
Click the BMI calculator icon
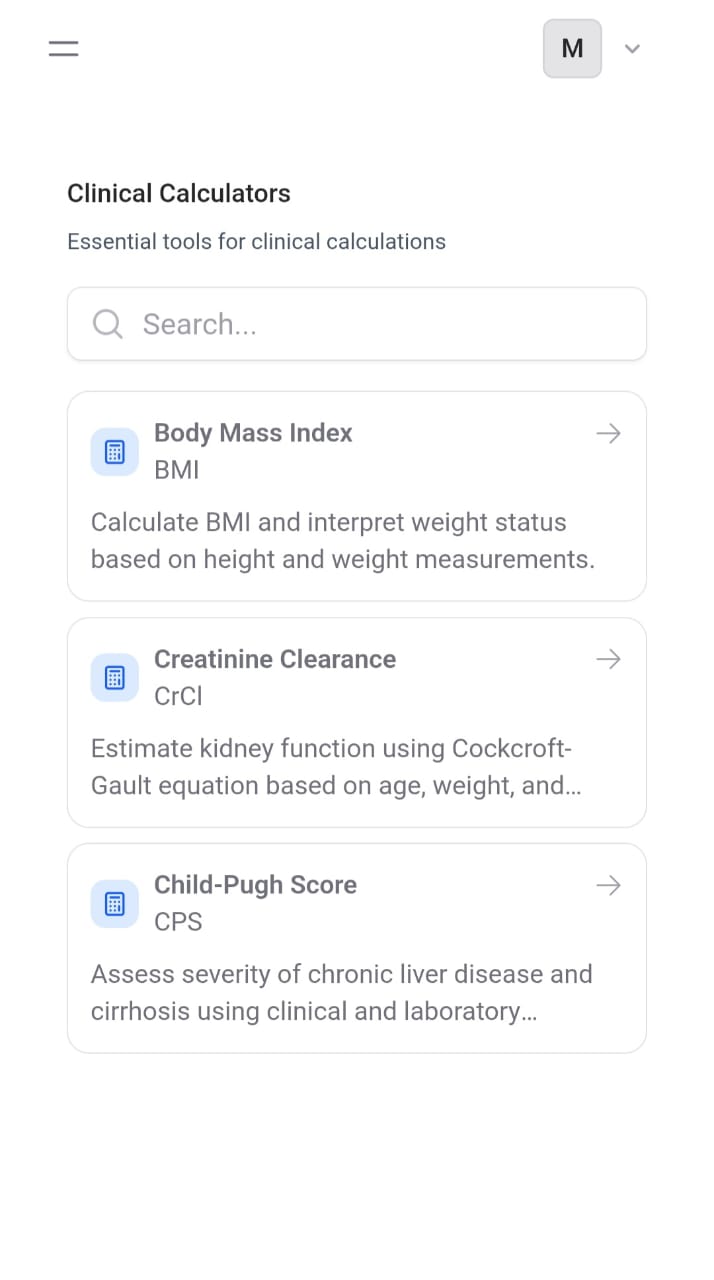(x=114, y=451)
